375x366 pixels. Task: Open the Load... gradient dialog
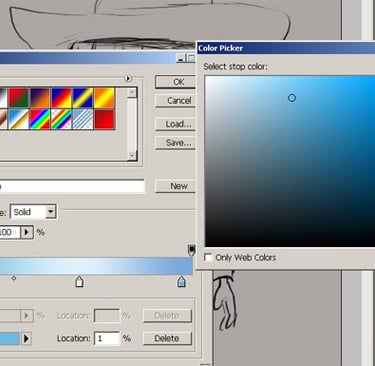[175, 124]
